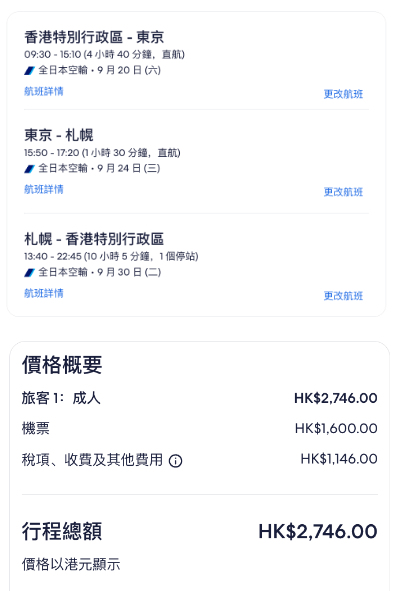Open 航班詳情 for the 東京 - 札幌 flight
This screenshot has width=400, height=591.
click(x=44, y=189)
